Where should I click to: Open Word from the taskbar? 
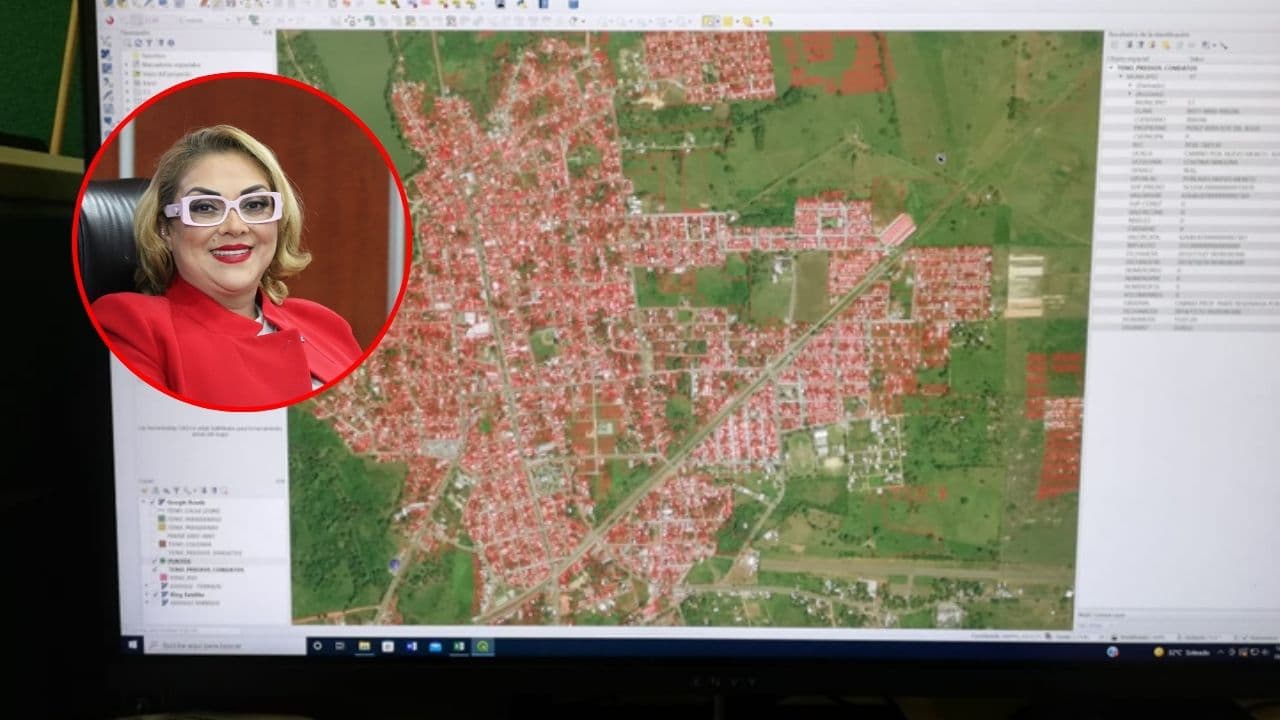[x=412, y=646]
